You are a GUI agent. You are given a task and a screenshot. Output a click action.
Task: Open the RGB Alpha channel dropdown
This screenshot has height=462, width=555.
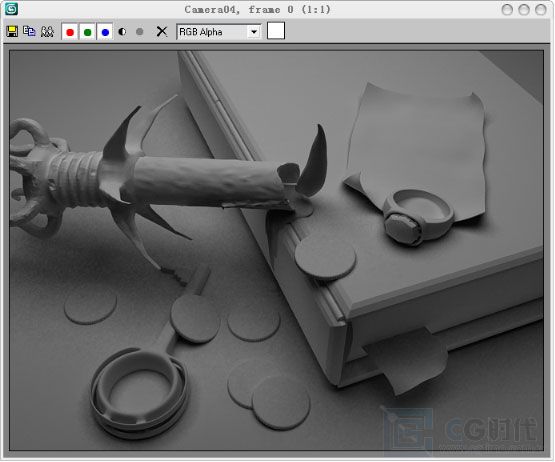(x=219, y=32)
